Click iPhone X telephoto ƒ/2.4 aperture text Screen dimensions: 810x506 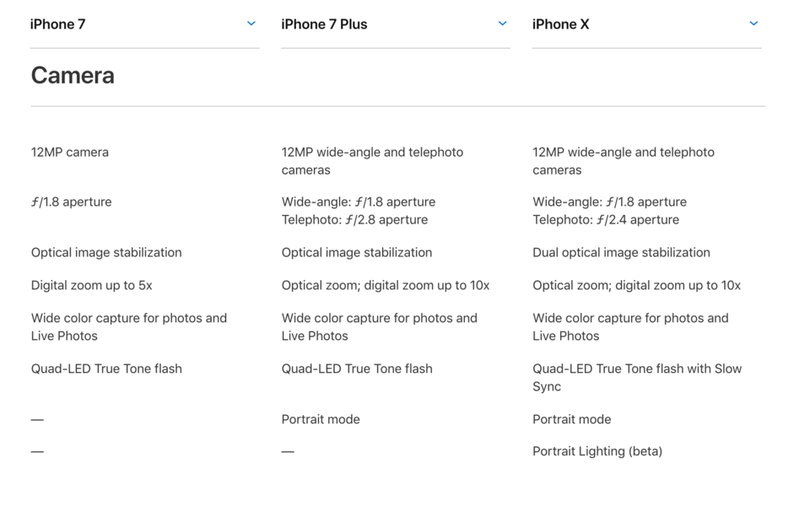(605, 220)
